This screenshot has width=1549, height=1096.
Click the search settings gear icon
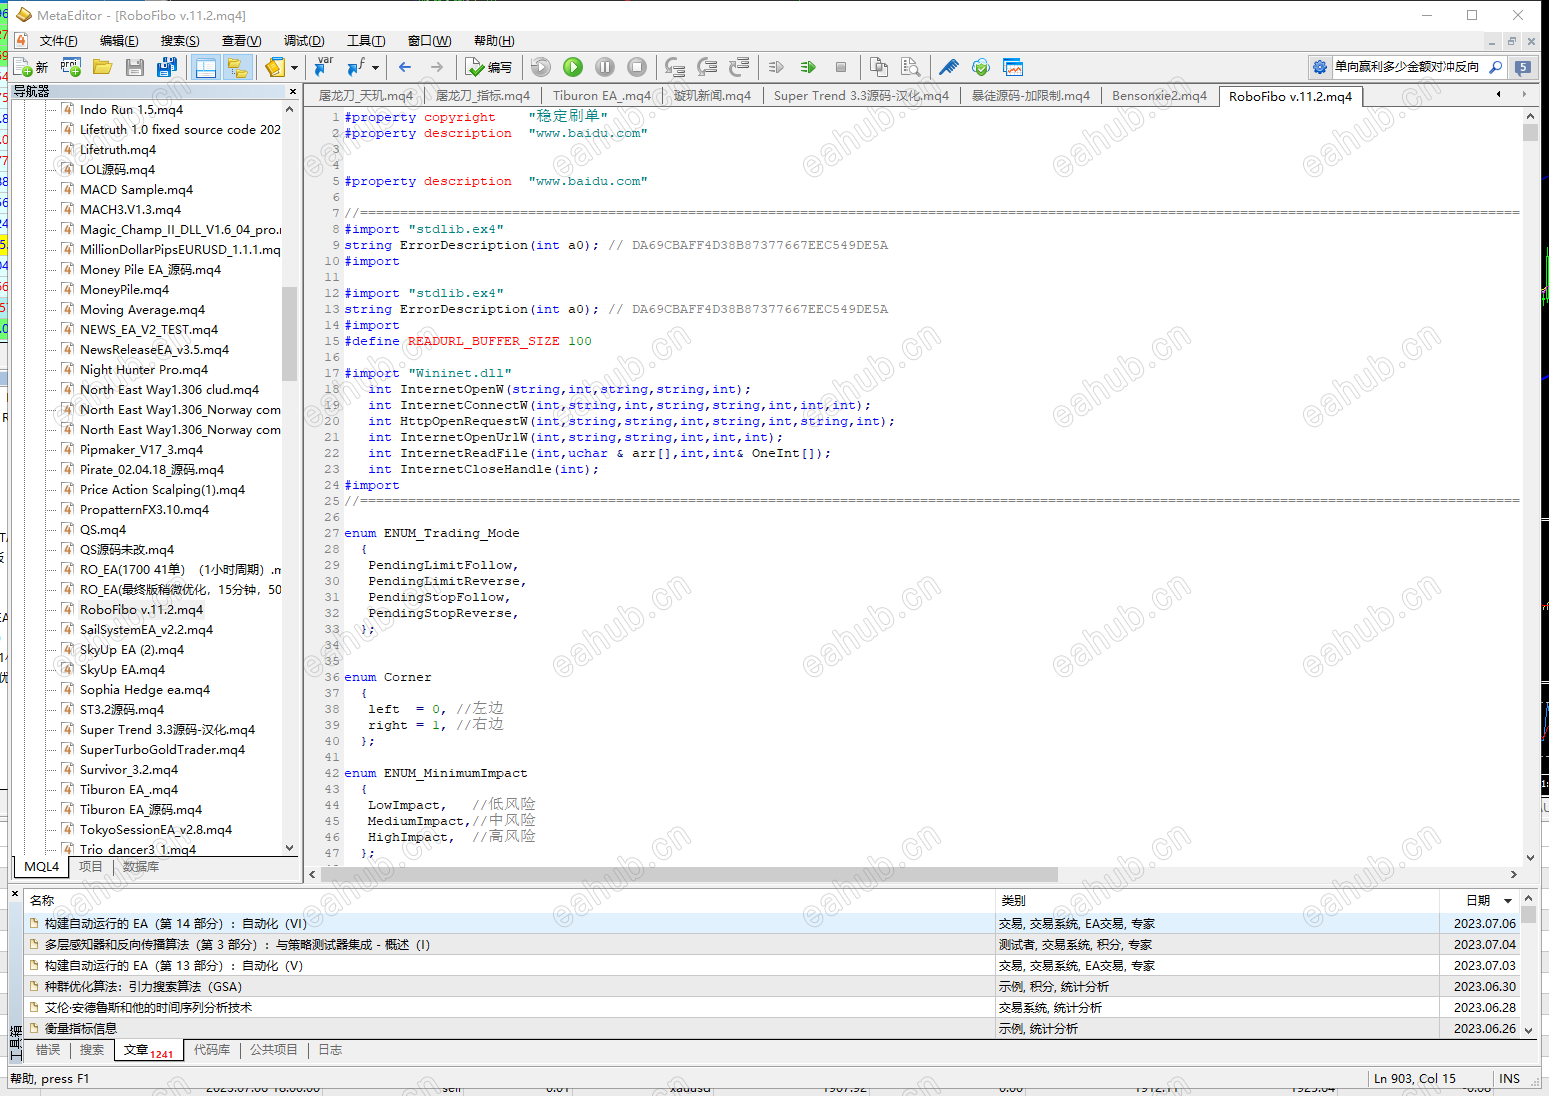[x=1320, y=67]
